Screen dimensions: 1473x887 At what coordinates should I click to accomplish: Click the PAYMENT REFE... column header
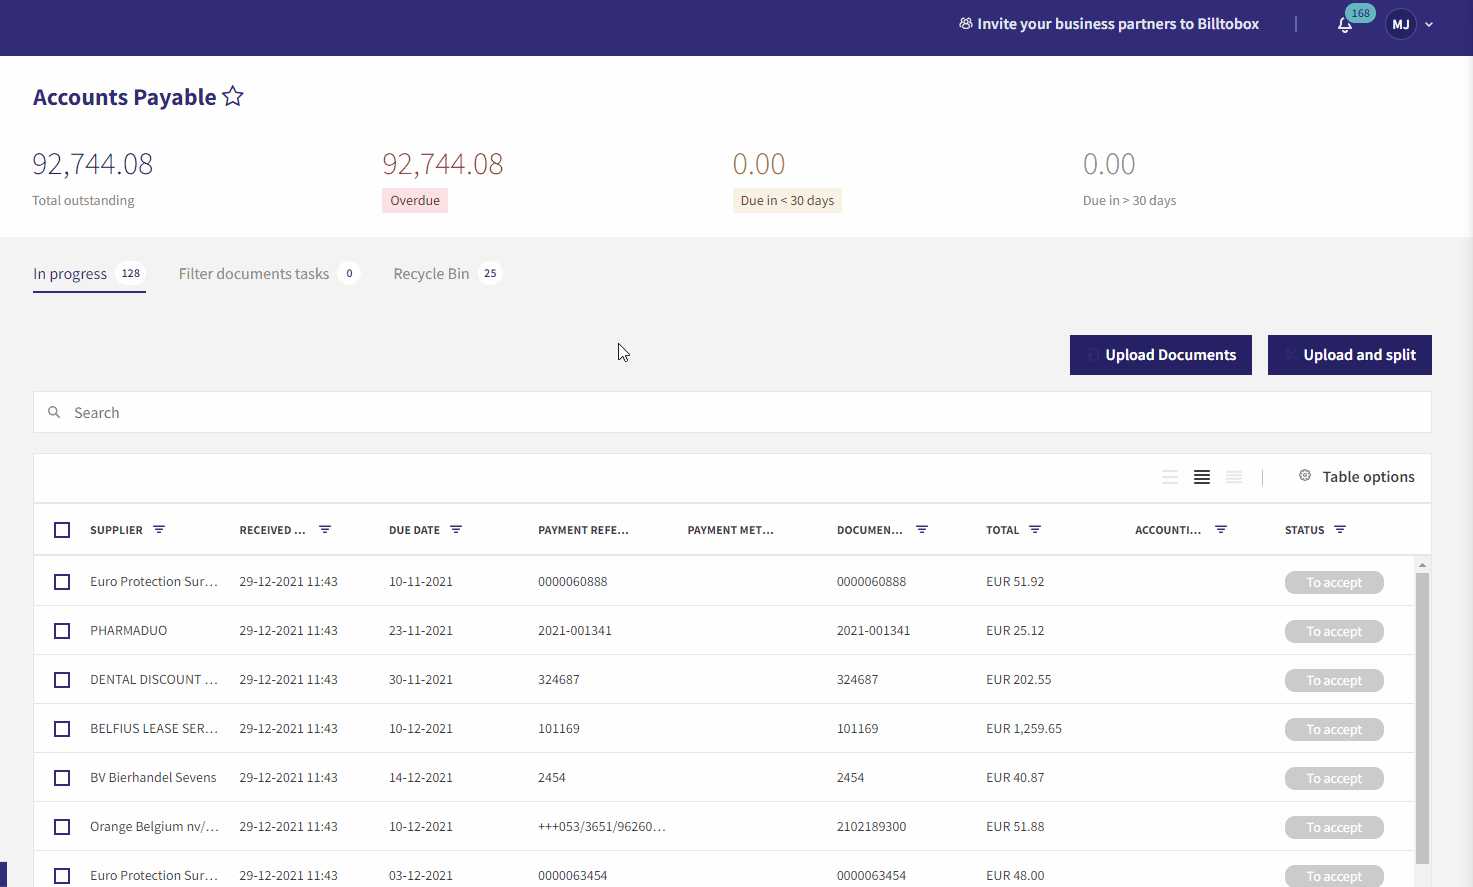pos(583,530)
